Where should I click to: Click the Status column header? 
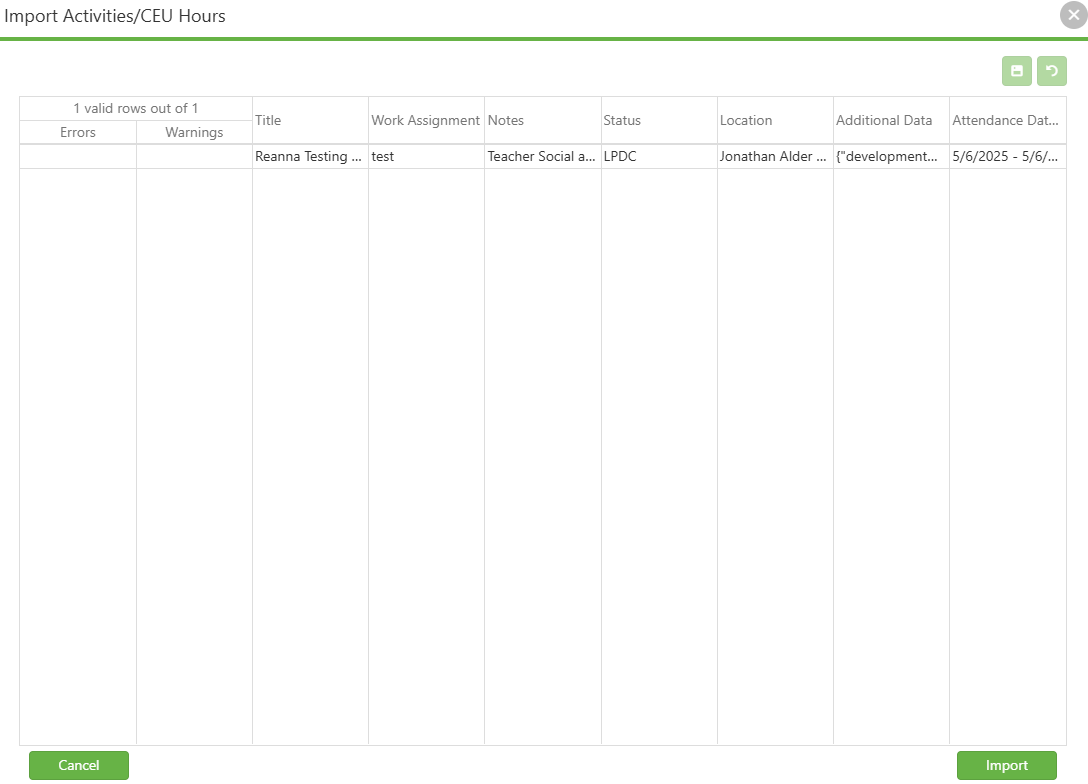tap(658, 120)
